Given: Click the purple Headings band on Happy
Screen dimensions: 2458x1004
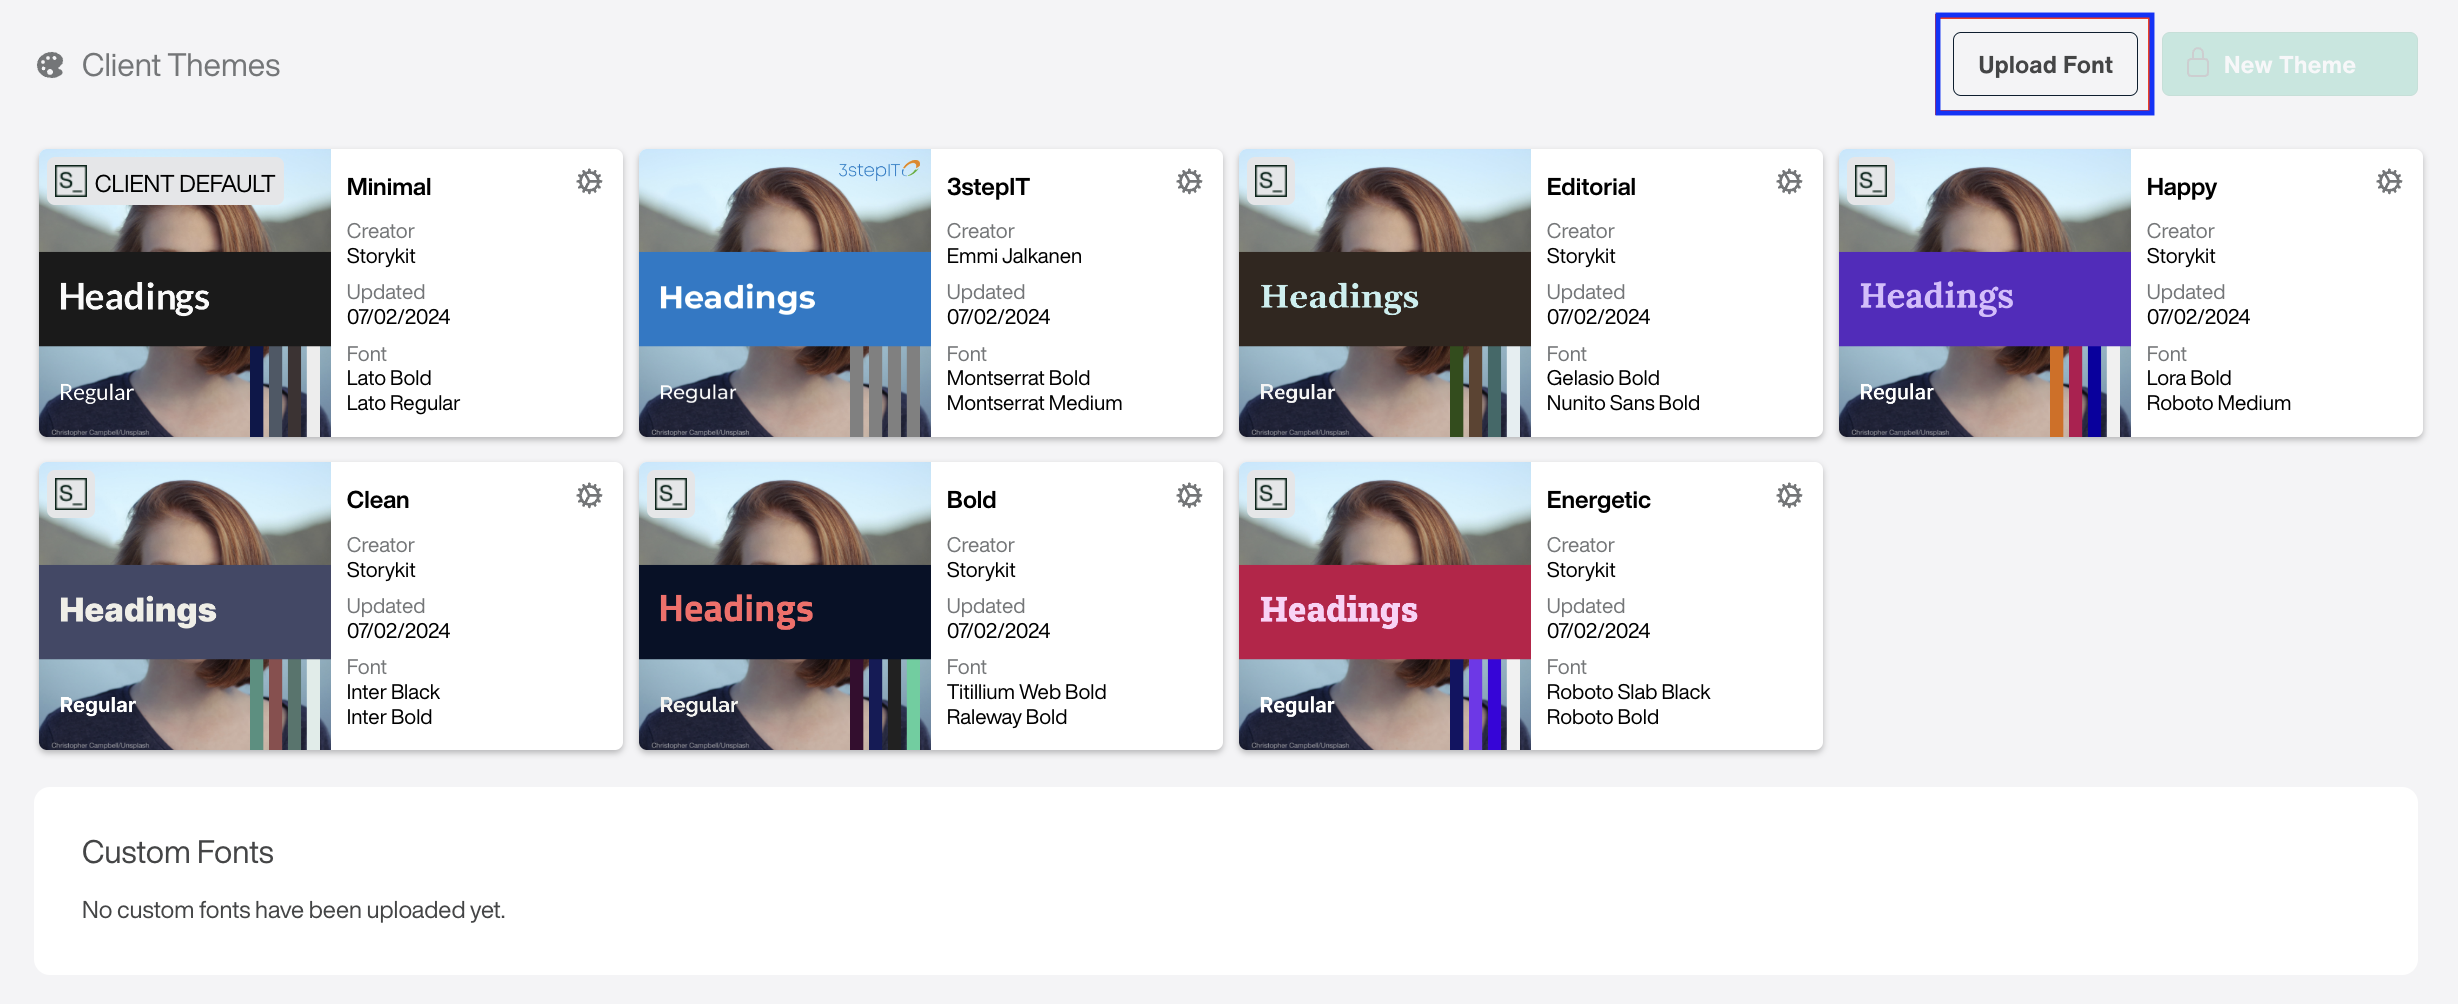Looking at the screenshot, I should (1985, 298).
